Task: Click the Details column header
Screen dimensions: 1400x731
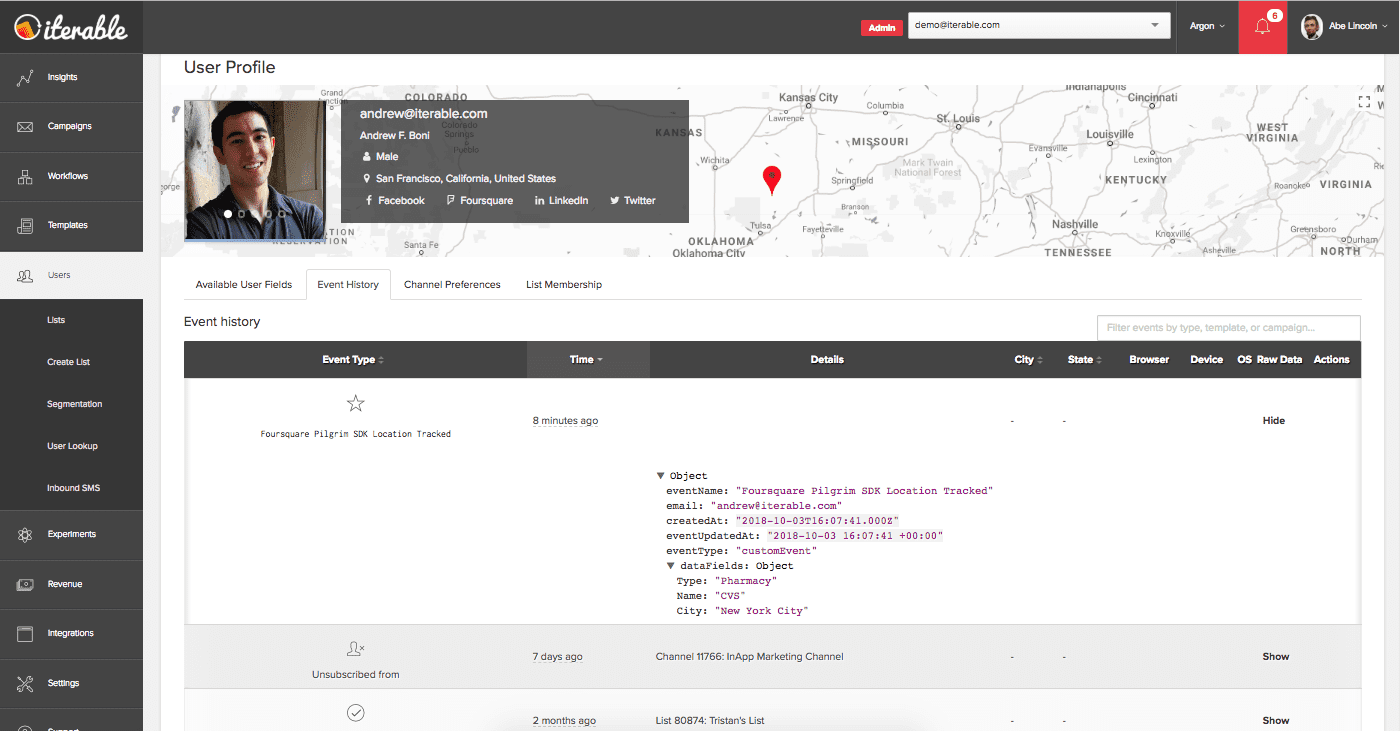Action: coord(827,360)
